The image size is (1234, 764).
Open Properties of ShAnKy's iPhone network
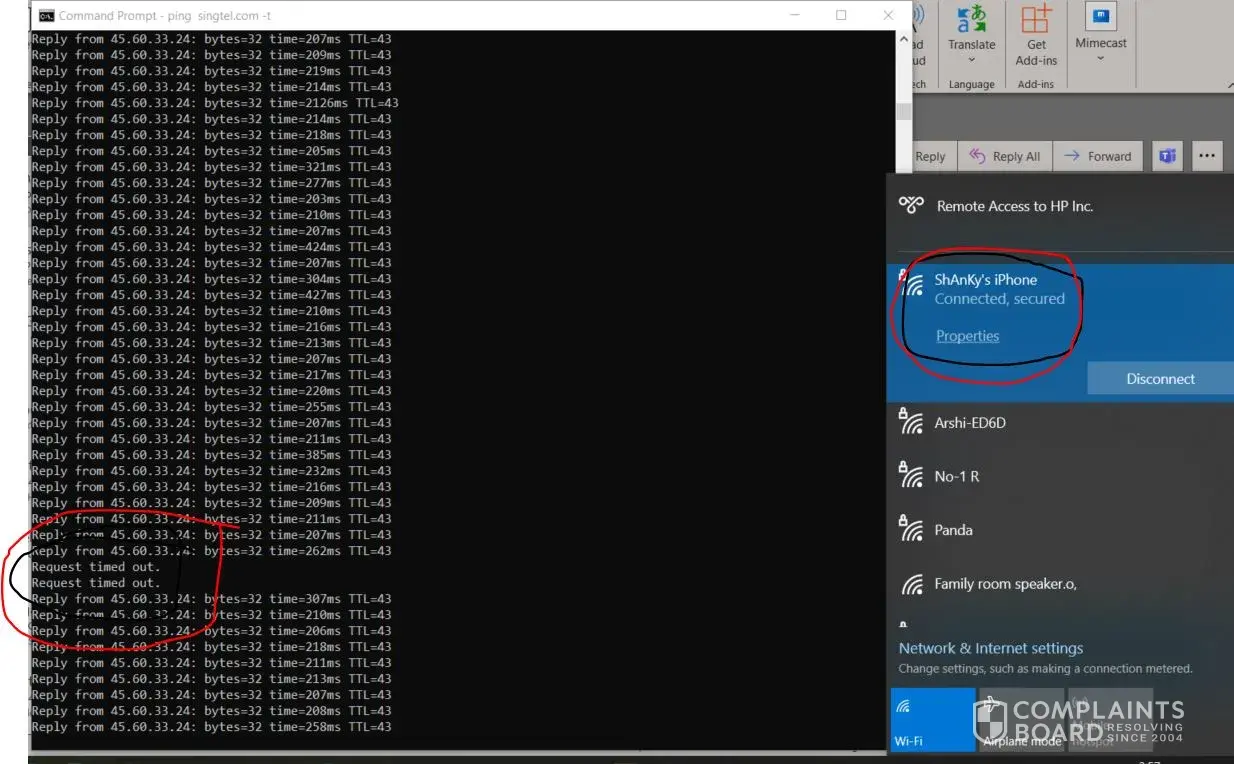point(967,336)
